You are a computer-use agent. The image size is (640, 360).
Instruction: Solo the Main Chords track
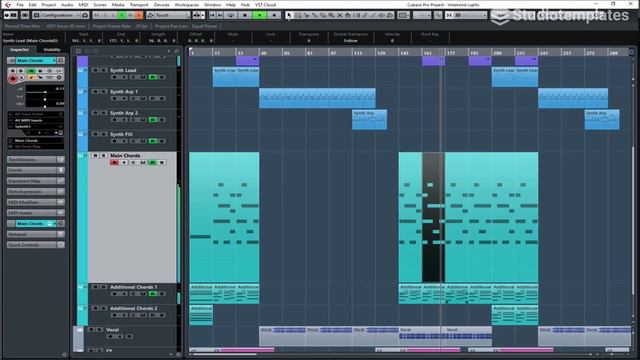[104, 156]
